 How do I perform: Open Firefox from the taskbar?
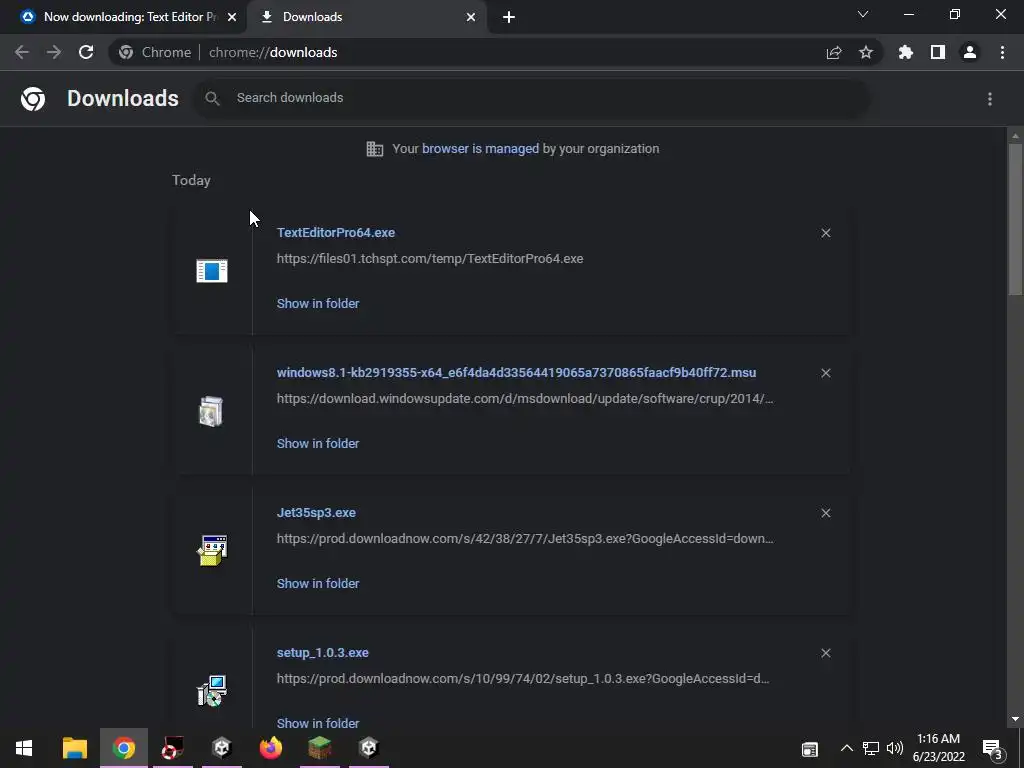pos(270,748)
